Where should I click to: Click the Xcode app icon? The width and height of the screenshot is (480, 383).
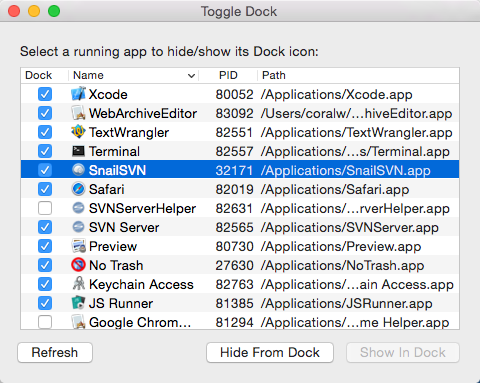click(78, 94)
